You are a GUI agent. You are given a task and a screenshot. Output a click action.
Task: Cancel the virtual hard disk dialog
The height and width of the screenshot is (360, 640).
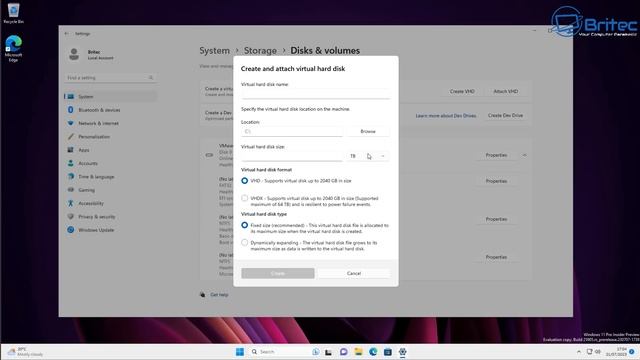[x=354, y=273]
